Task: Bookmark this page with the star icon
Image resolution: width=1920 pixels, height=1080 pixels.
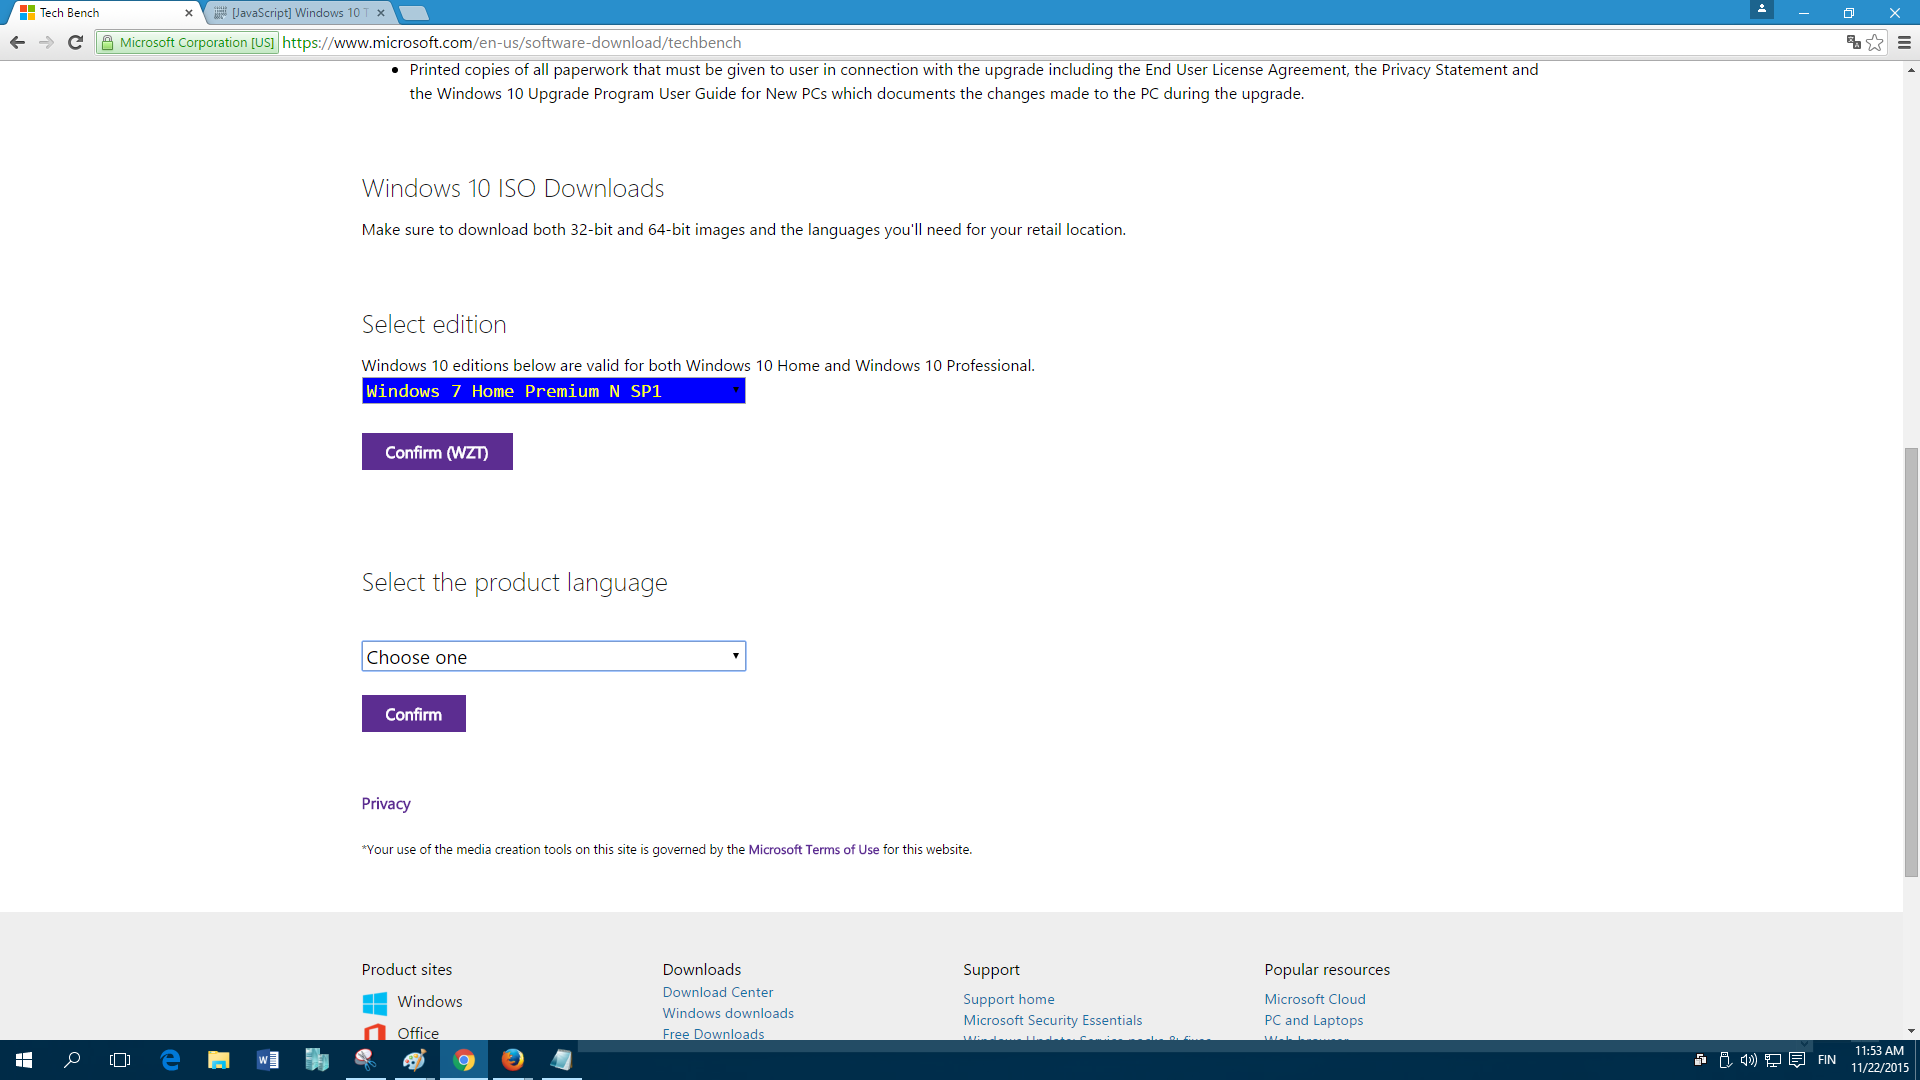Action: pos(1875,42)
